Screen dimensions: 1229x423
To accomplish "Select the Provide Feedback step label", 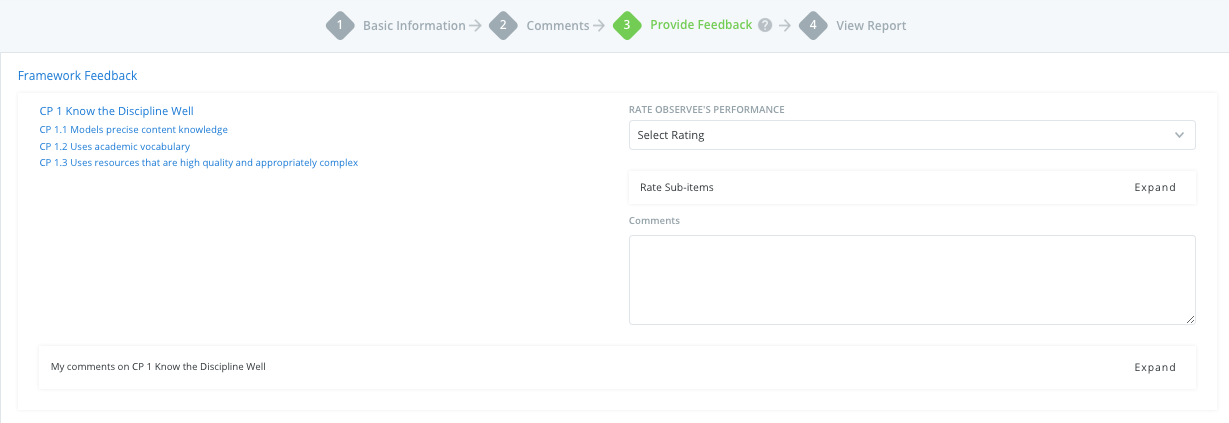I will click(x=701, y=25).
